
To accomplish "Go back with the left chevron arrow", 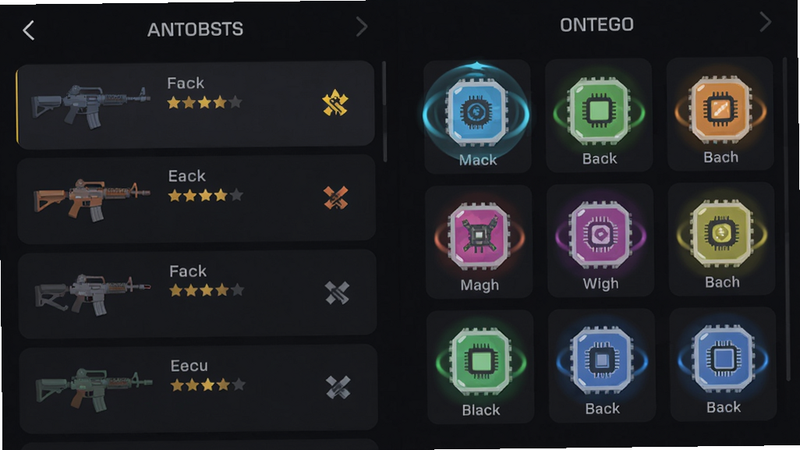I will pyautogui.click(x=29, y=31).
